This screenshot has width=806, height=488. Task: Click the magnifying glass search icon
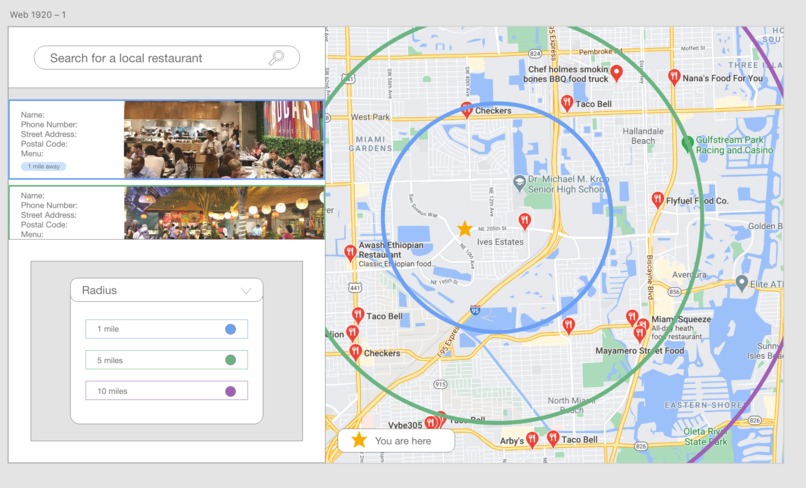click(277, 58)
